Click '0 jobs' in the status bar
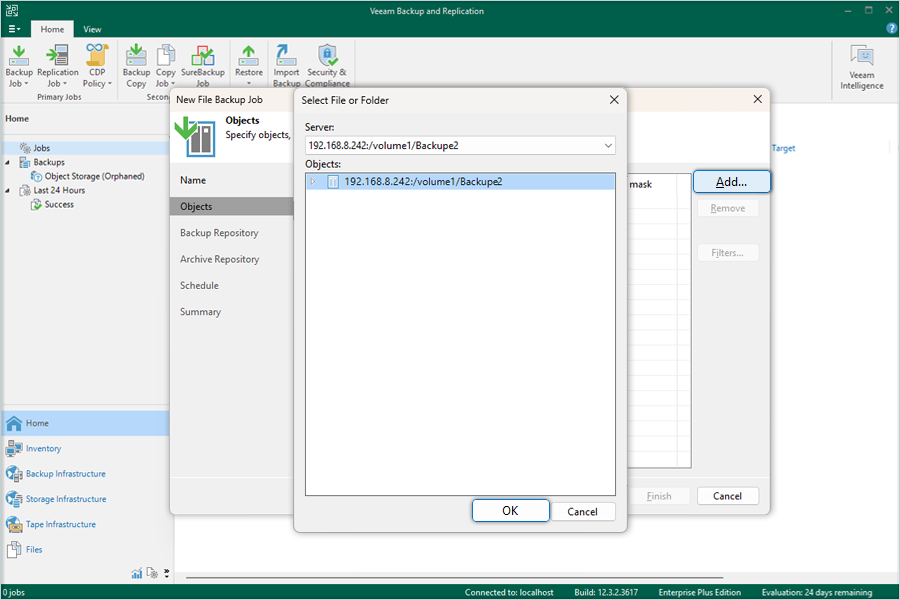 point(13,593)
